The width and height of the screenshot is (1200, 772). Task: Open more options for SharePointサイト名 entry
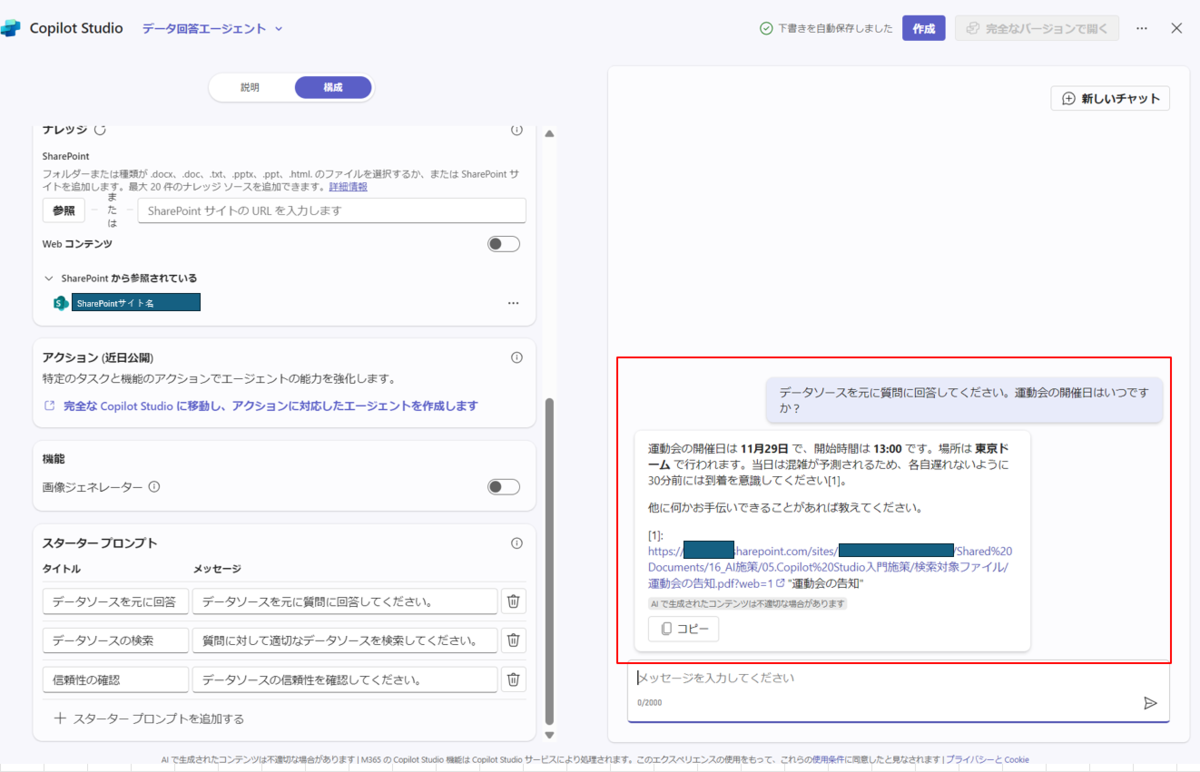(x=514, y=303)
